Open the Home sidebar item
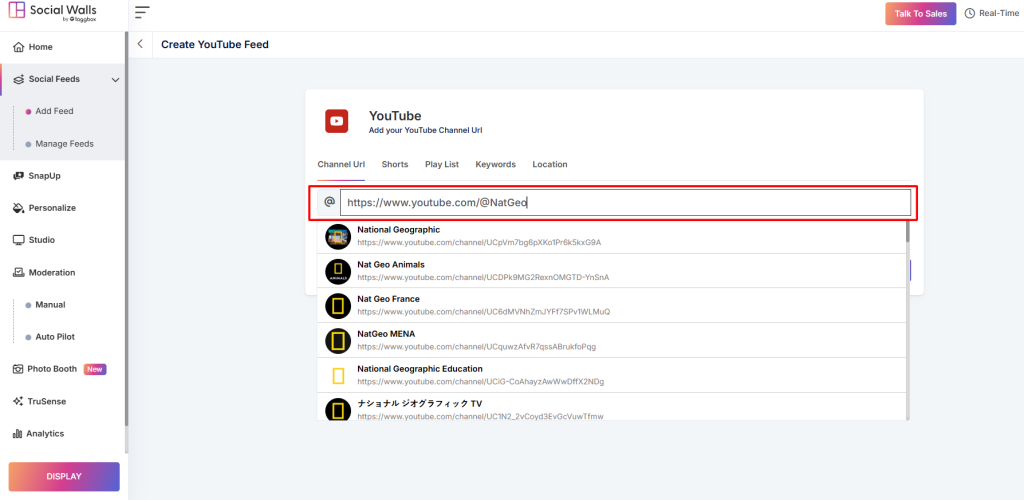 [40, 47]
